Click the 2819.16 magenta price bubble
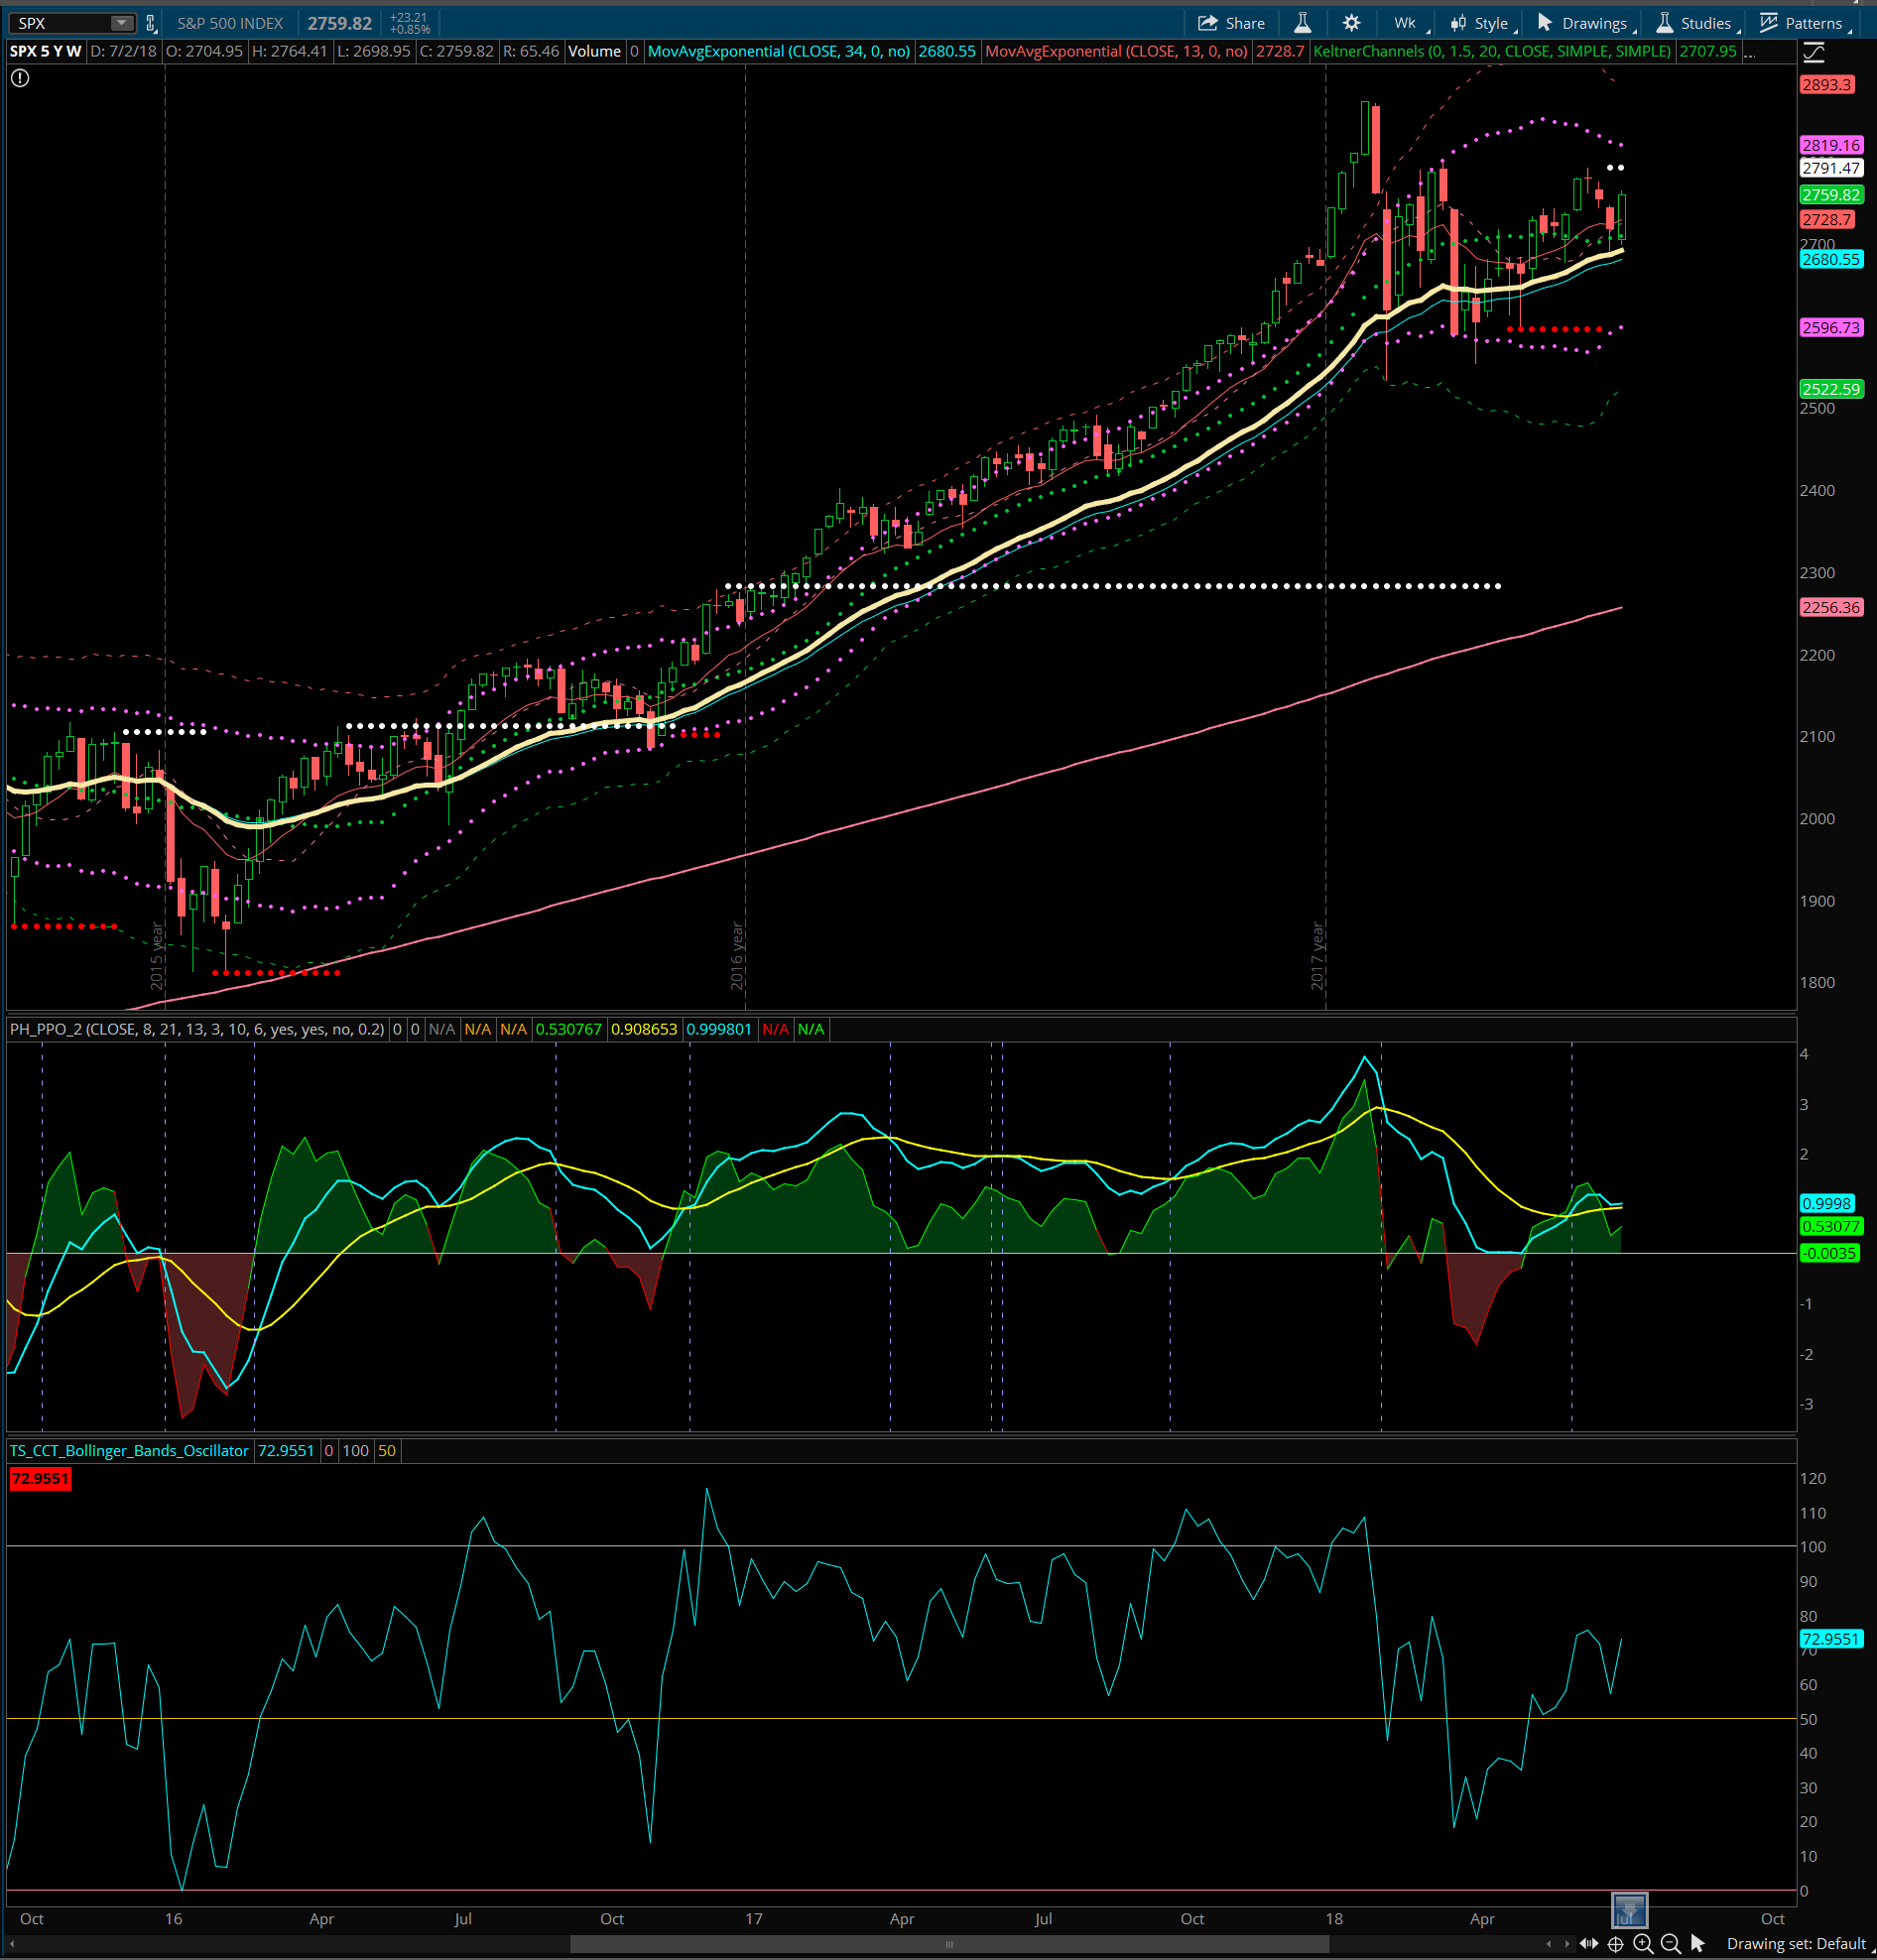This screenshot has width=1877, height=1960. pyautogui.click(x=1831, y=145)
